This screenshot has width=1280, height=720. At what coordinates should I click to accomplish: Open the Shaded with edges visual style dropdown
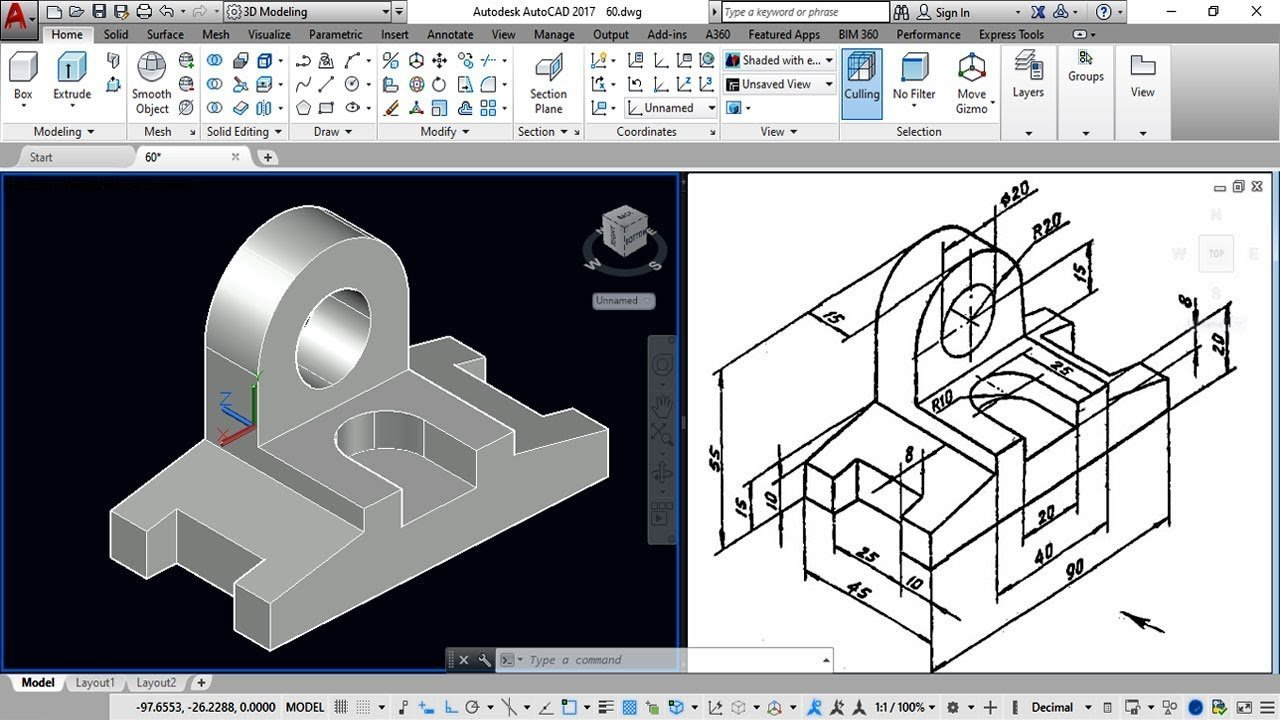coord(779,60)
